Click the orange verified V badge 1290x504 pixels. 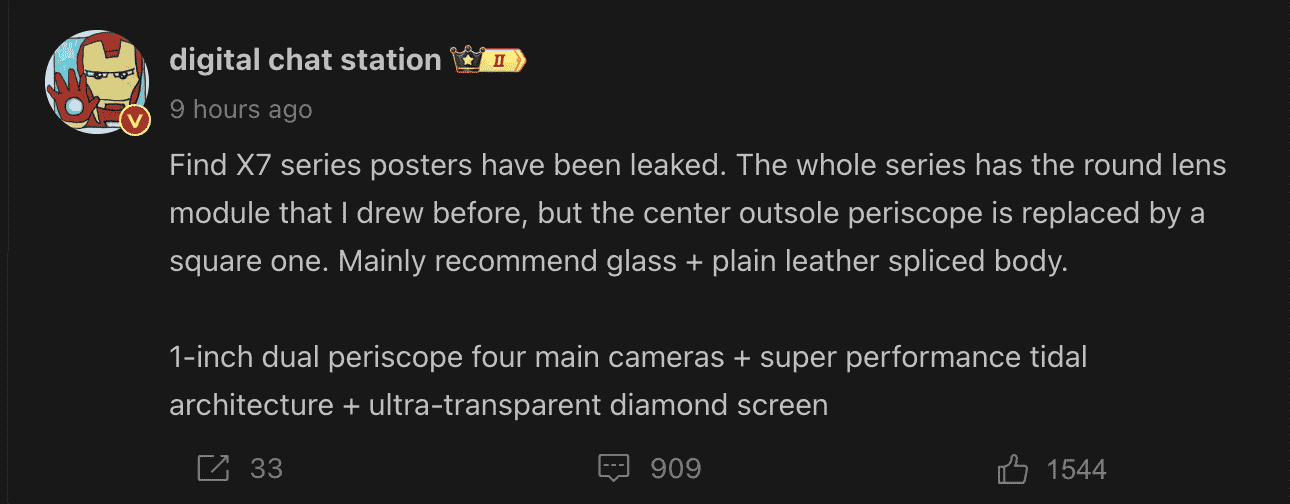click(135, 122)
